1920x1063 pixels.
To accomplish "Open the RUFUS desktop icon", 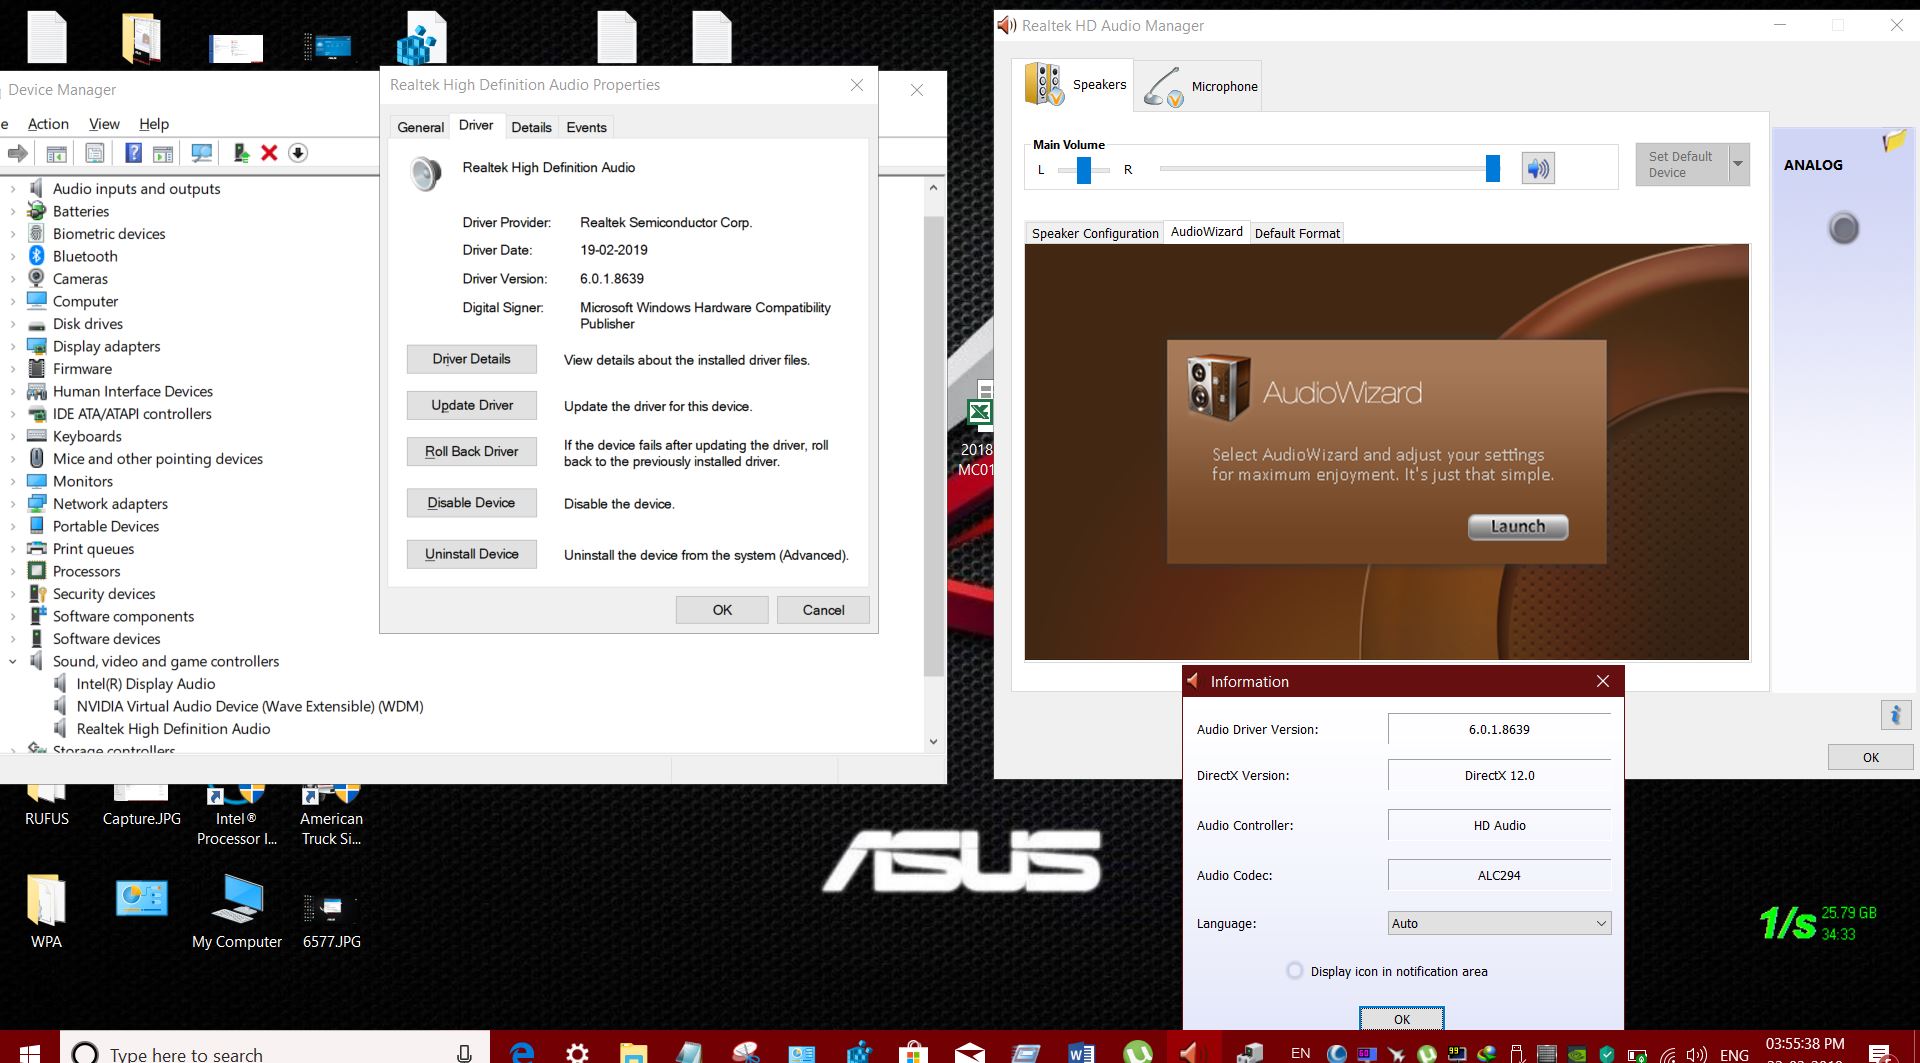I will coord(47,806).
